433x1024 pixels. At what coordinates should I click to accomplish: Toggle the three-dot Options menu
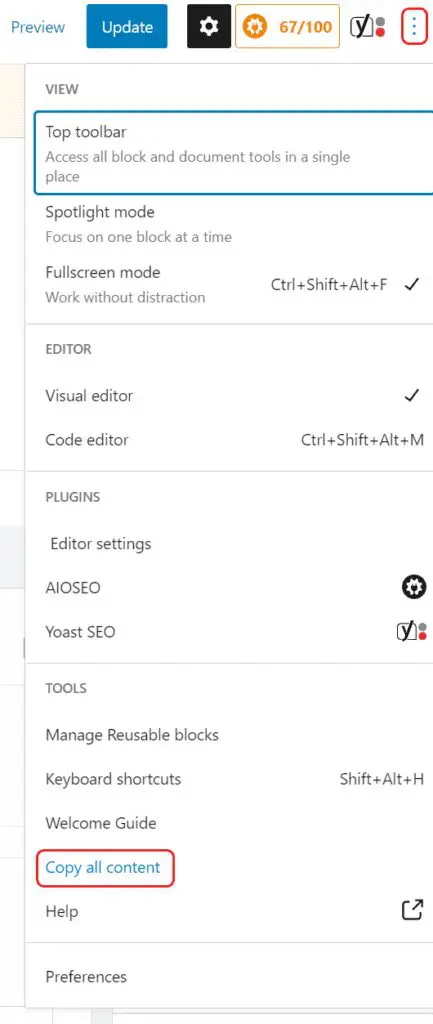414,27
